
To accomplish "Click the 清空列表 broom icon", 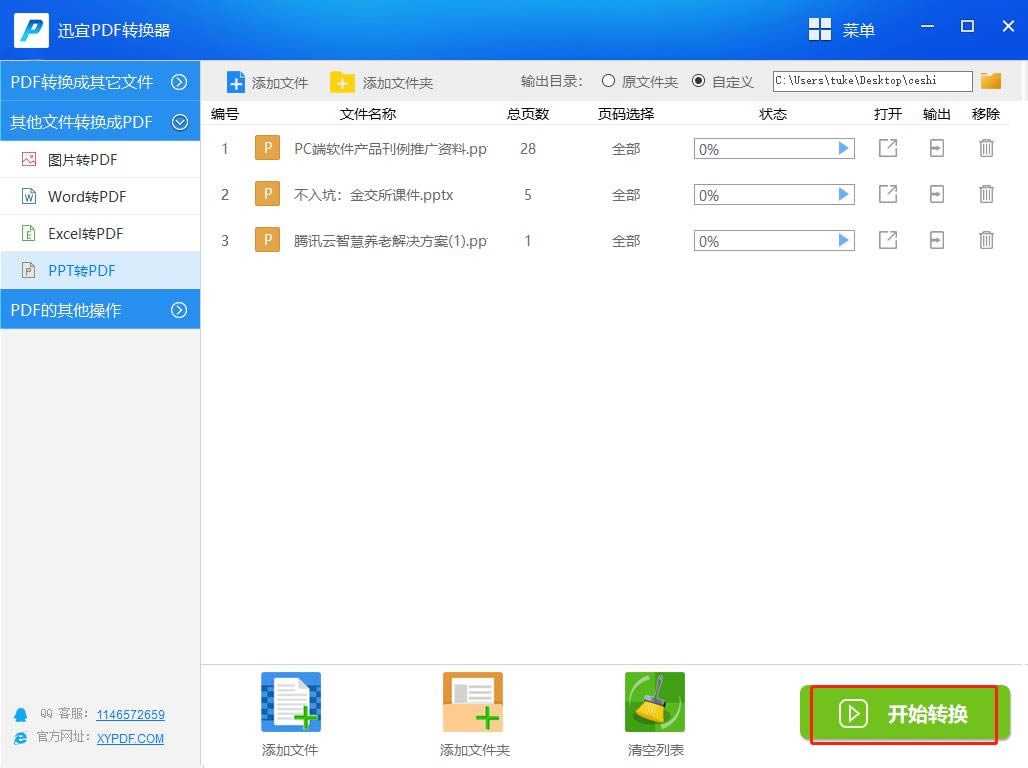I will click(x=655, y=702).
